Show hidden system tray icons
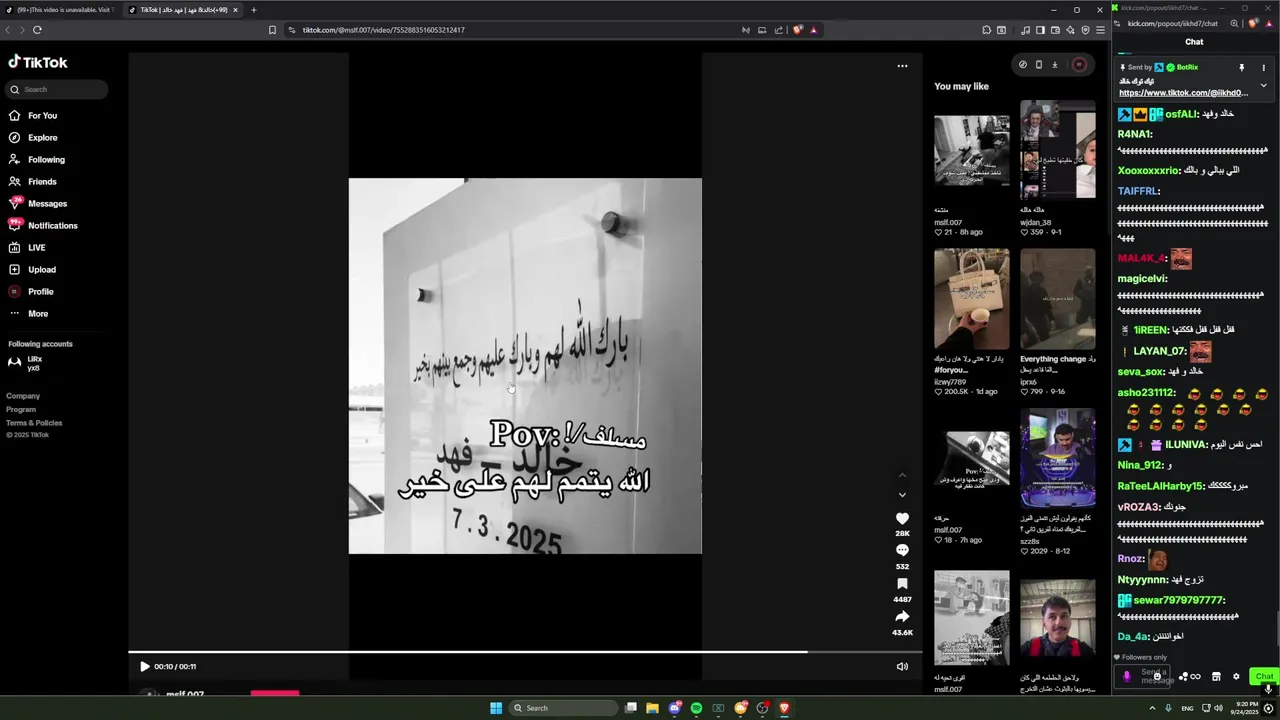This screenshot has width=1280, height=720. (x=1152, y=708)
